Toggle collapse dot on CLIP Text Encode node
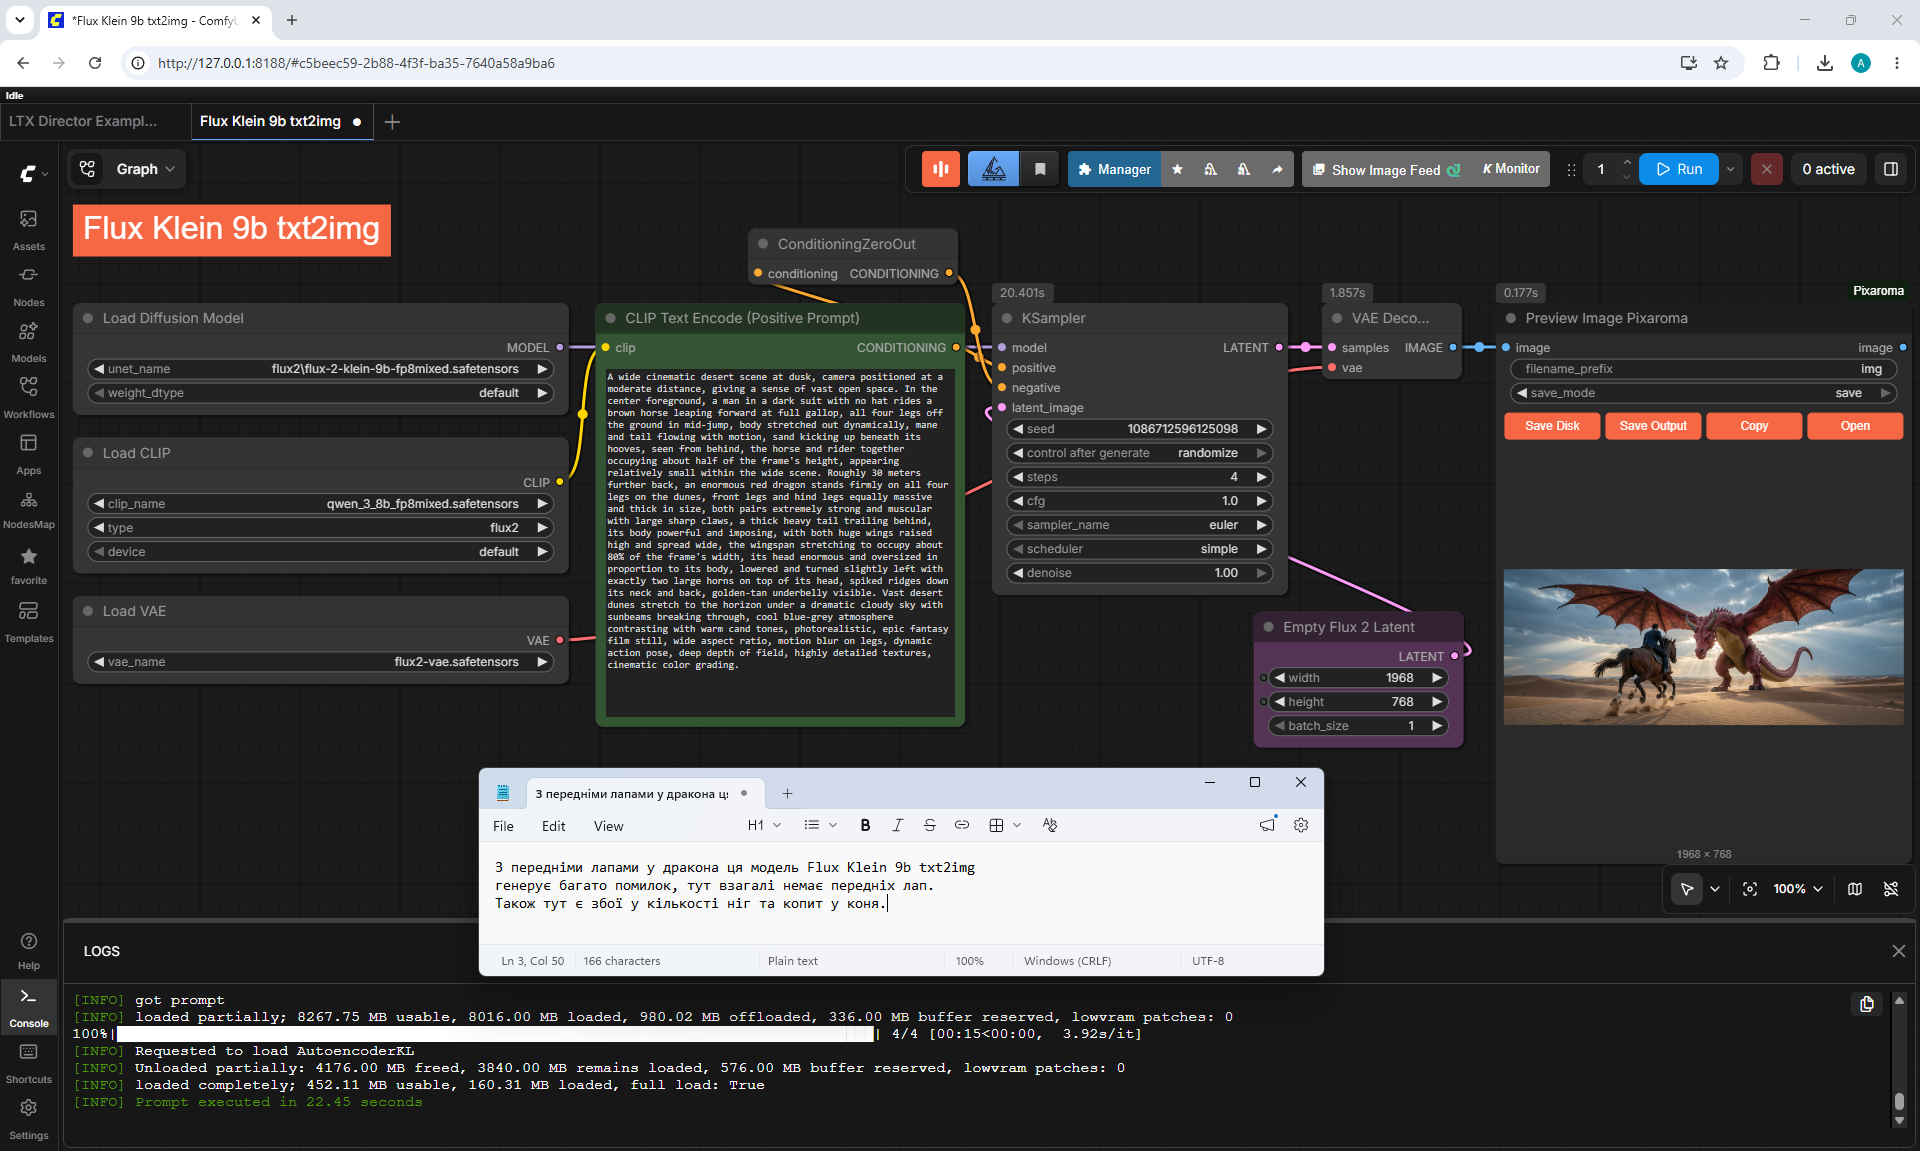The image size is (1920, 1151). click(x=610, y=318)
